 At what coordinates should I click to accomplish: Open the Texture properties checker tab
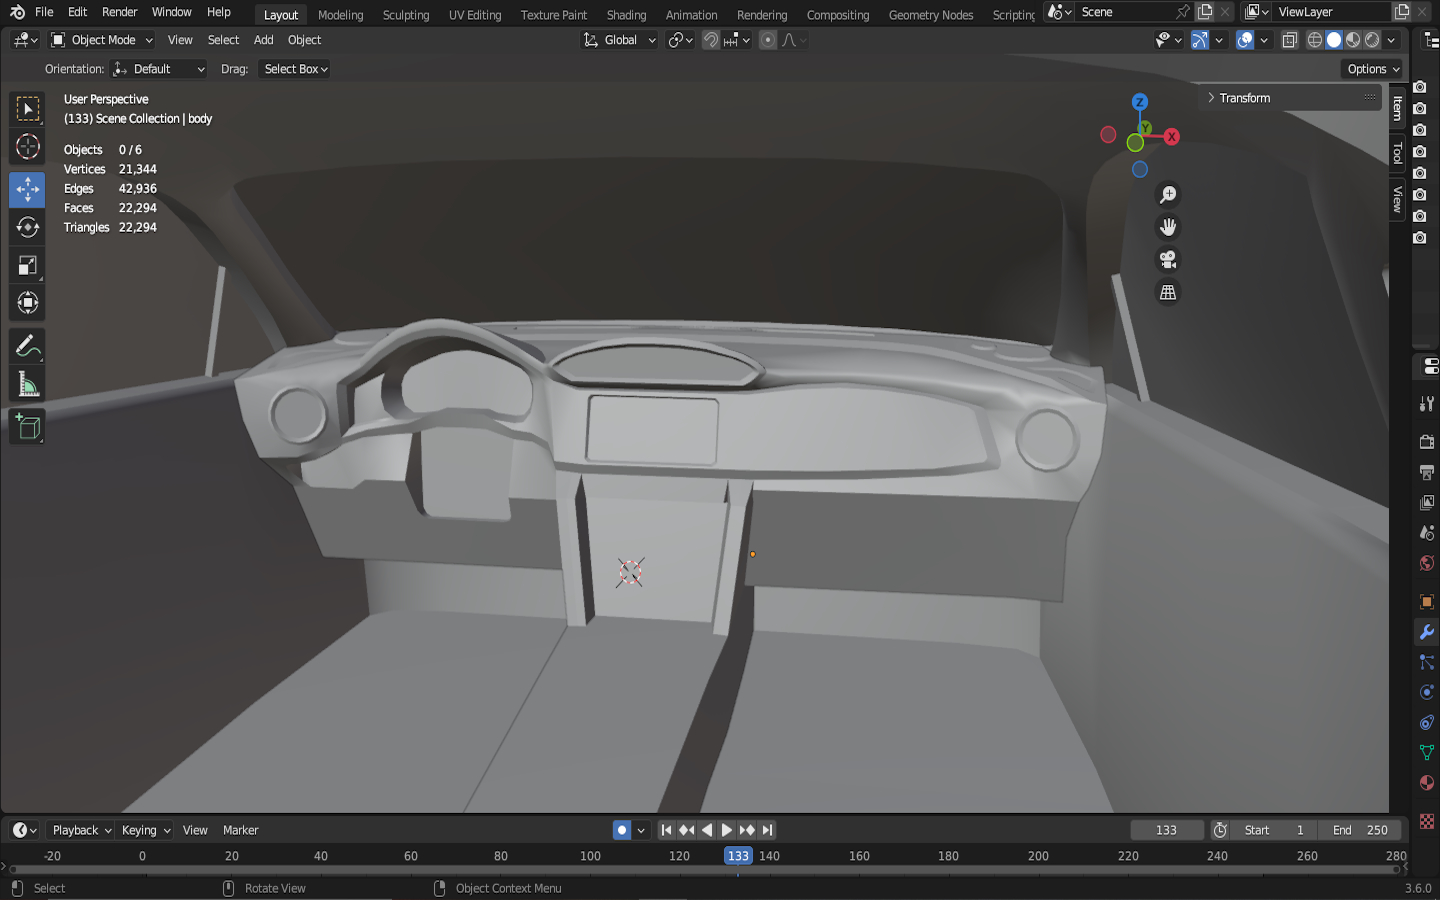click(1427, 821)
